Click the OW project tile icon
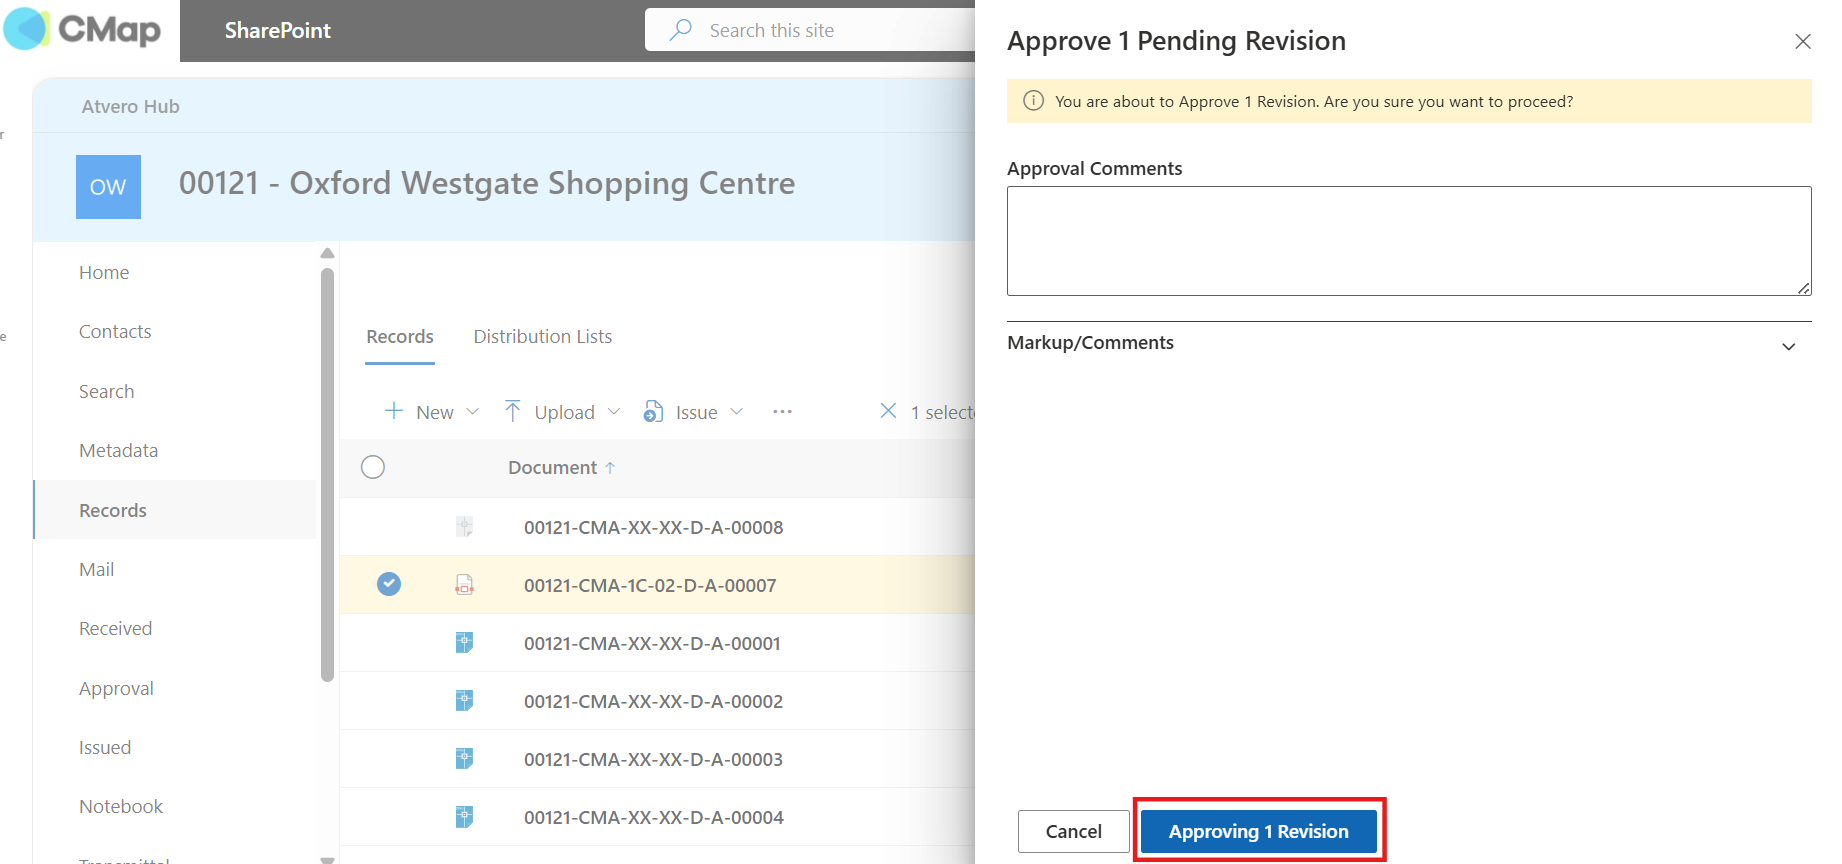1842x864 pixels. [x=108, y=187]
